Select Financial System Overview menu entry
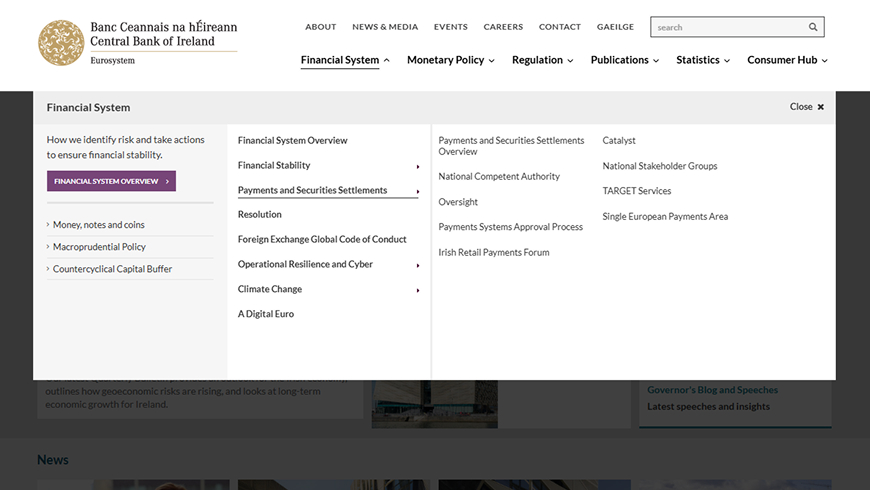The width and height of the screenshot is (870, 490). (x=292, y=140)
